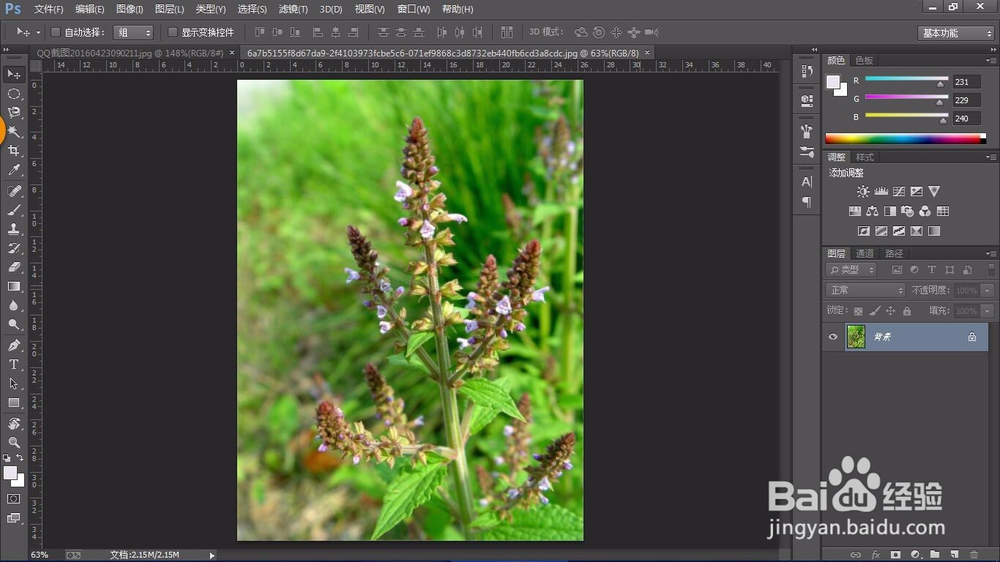
Task: Switch to the 色板 tab
Action: click(x=864, y=60)
